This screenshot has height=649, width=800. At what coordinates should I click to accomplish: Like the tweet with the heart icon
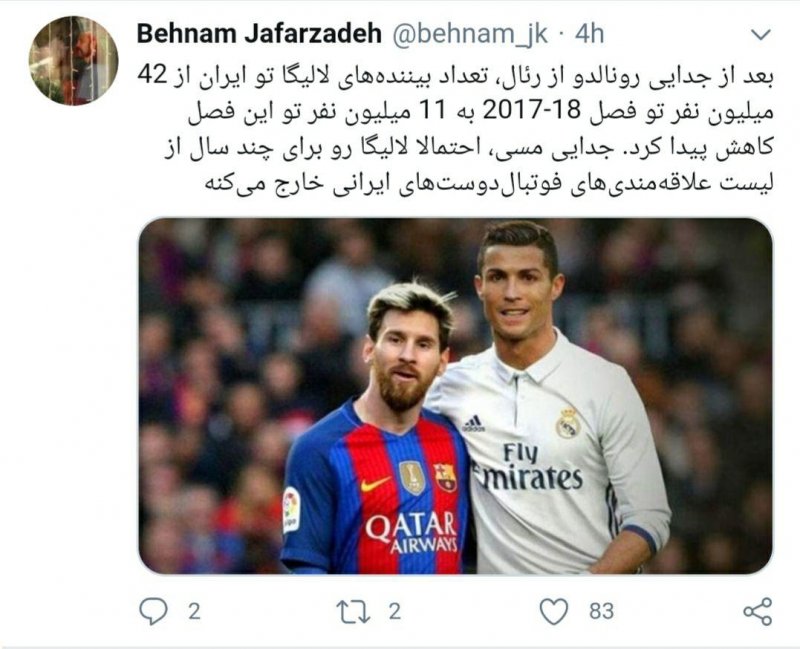(554, 611)
